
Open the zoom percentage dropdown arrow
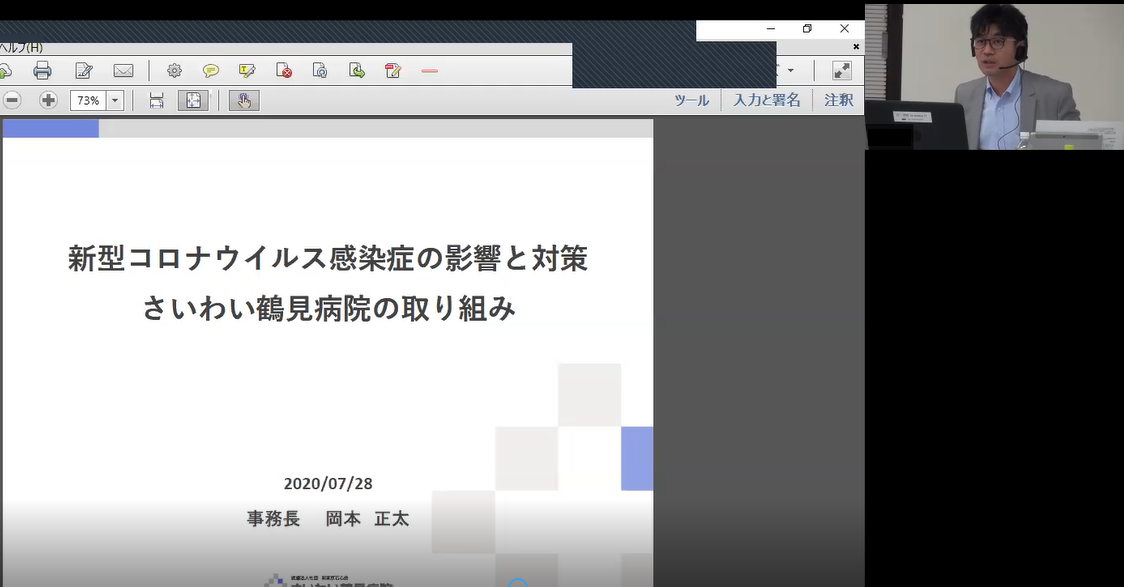pyautogui.click(x=115, y=100)
